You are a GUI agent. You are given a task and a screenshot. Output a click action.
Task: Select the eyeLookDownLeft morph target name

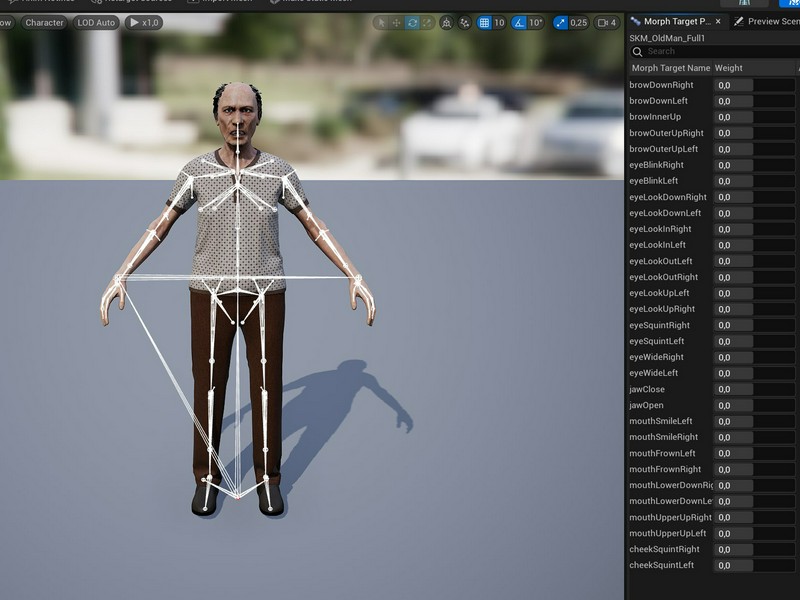click(x=665, y=213)
